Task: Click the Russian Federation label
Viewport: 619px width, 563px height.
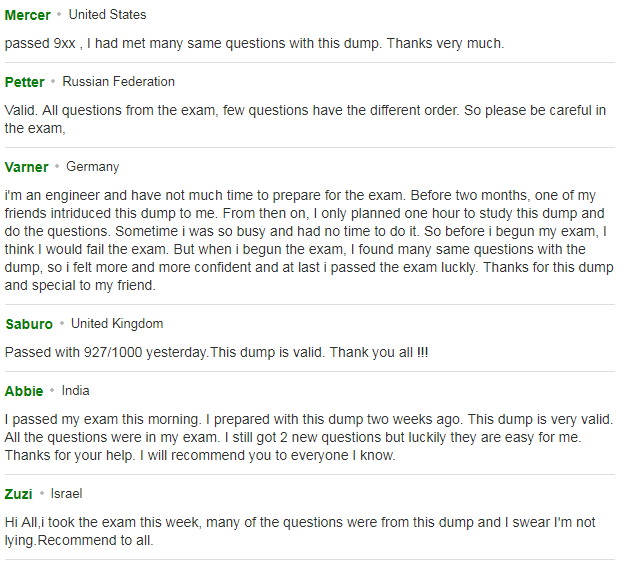Action: click(118, 82)
